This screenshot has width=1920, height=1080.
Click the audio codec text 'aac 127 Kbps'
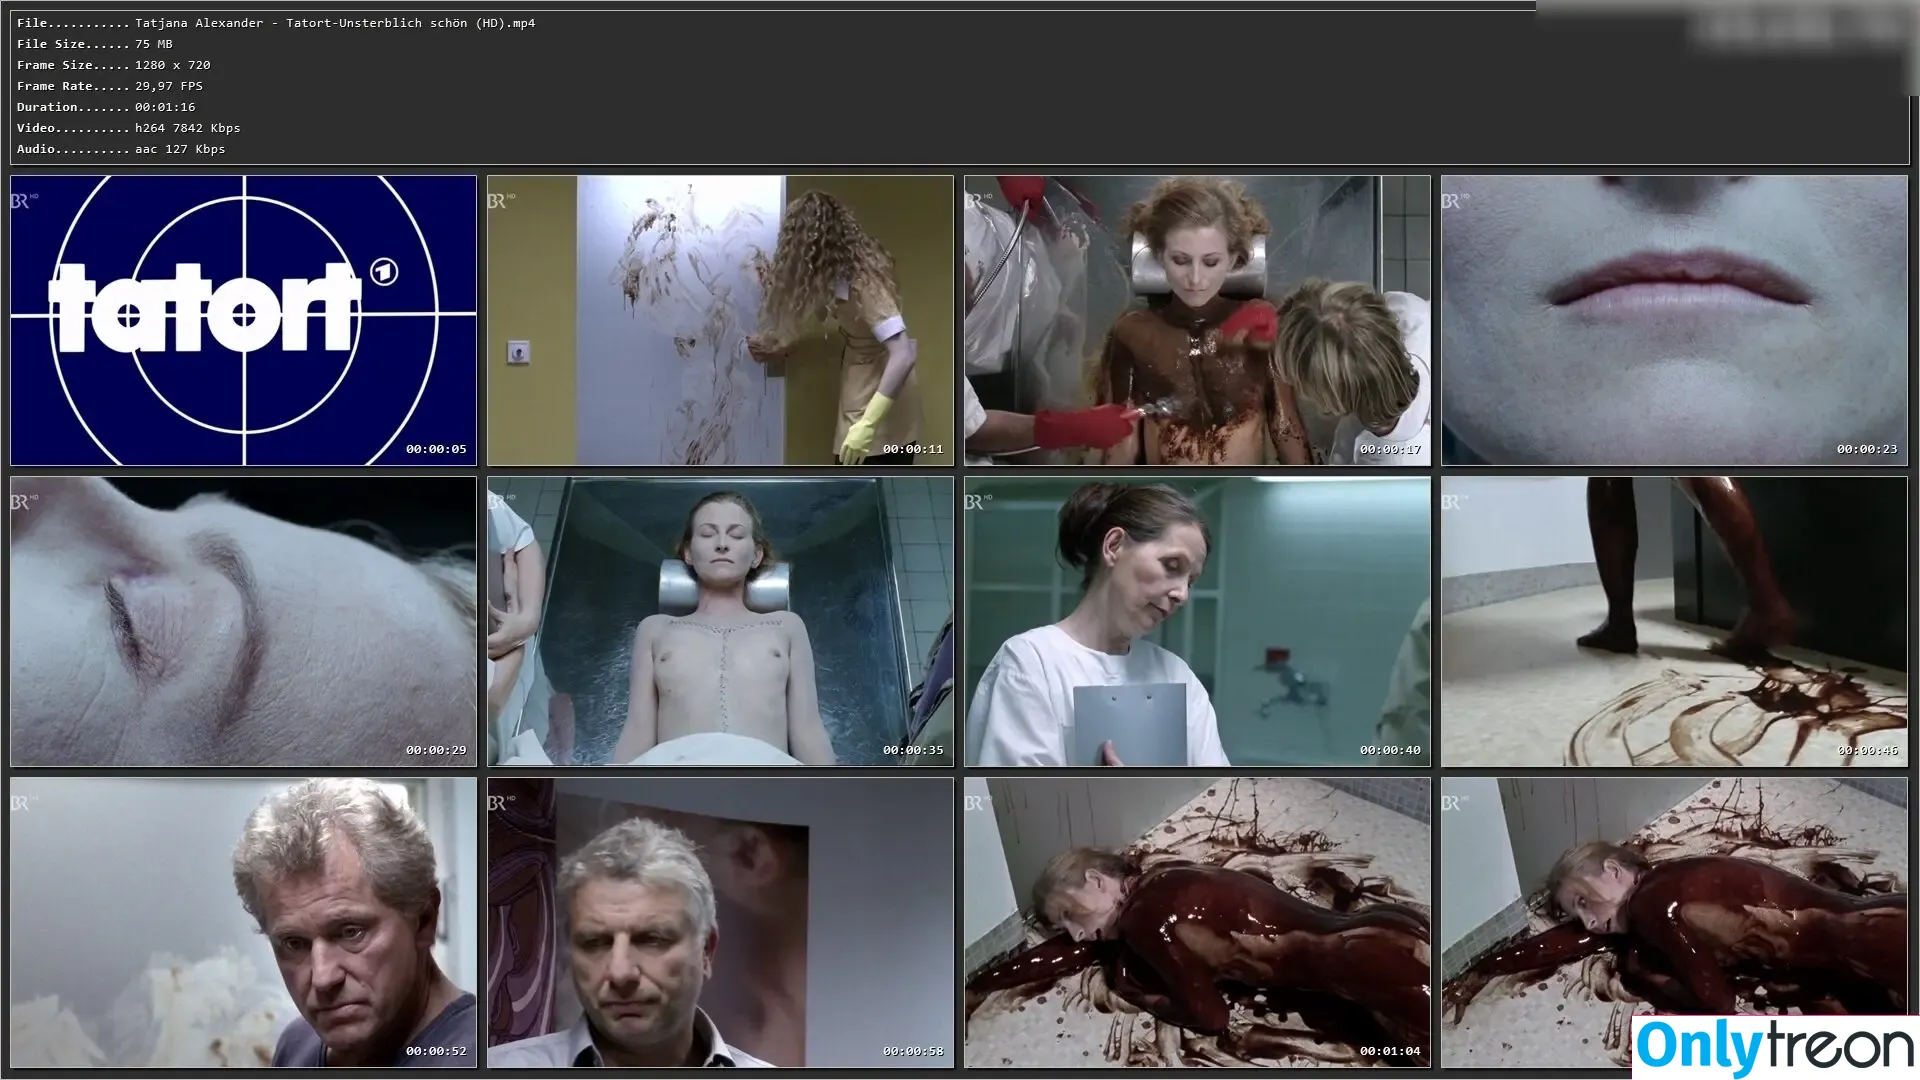pos(180,149)
